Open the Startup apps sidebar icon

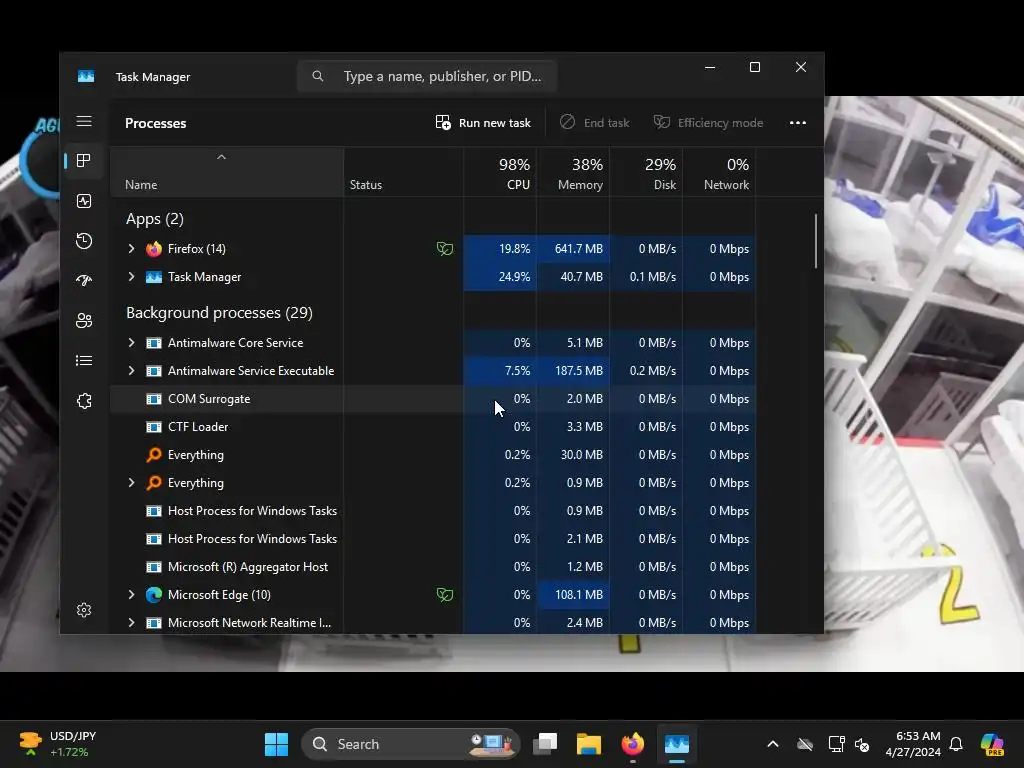tap(84, 281)
